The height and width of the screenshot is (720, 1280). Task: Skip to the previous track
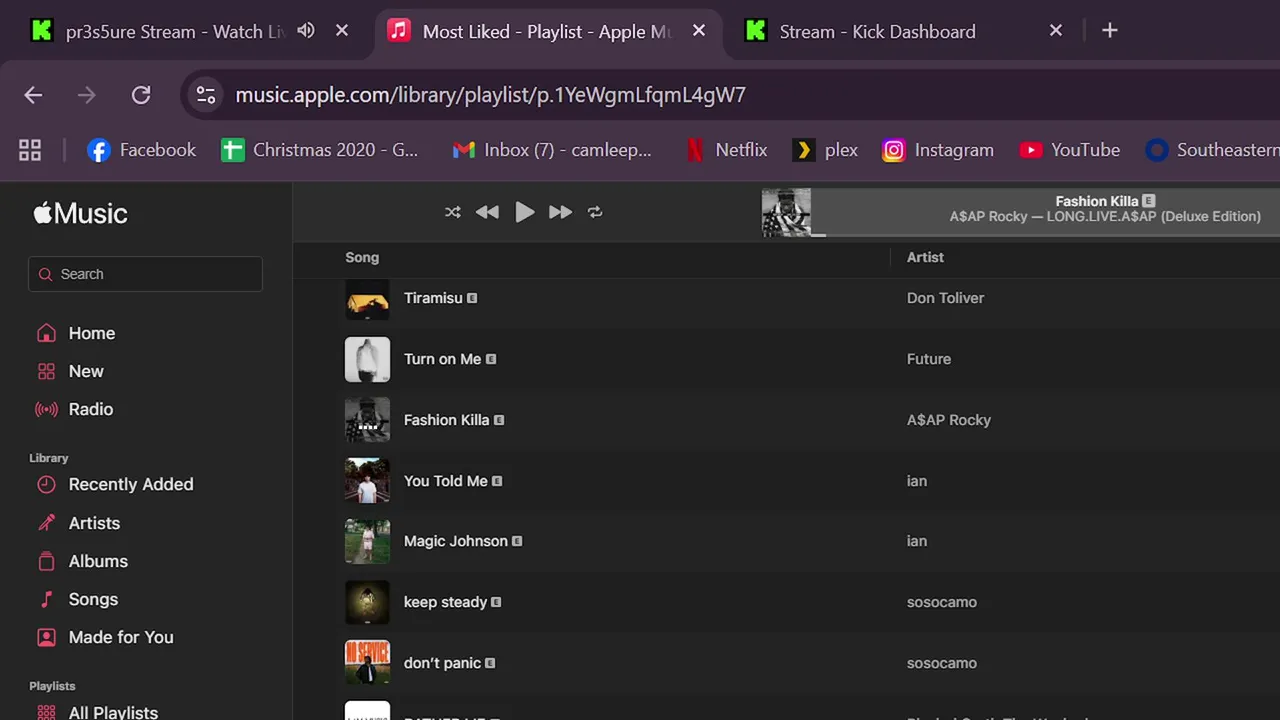[487, 212]
